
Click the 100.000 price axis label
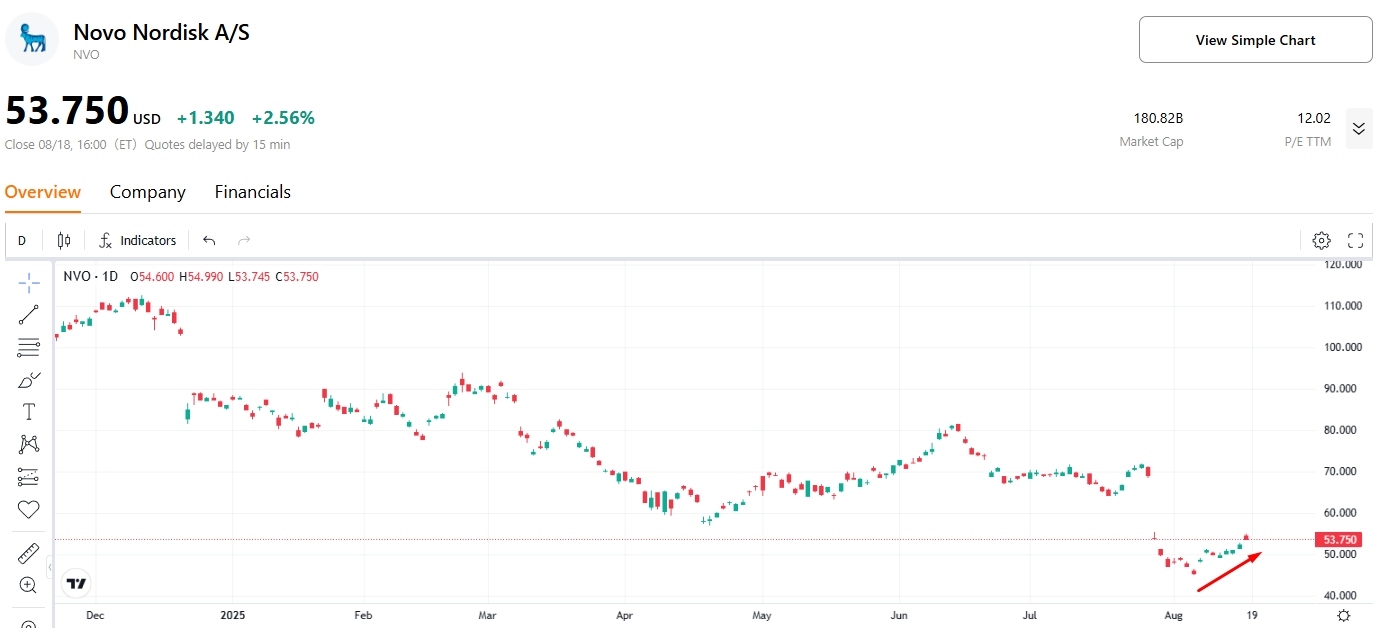click(1341, 347)
